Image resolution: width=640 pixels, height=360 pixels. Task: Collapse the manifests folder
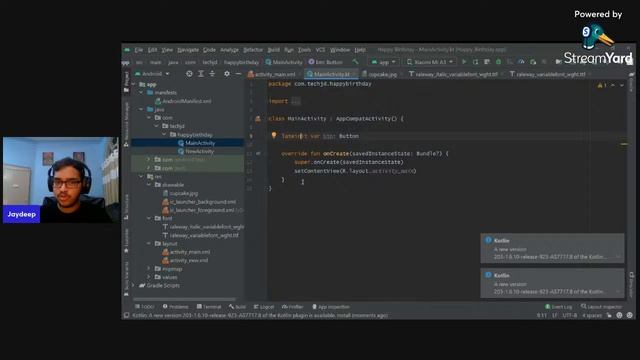[141, 93]
